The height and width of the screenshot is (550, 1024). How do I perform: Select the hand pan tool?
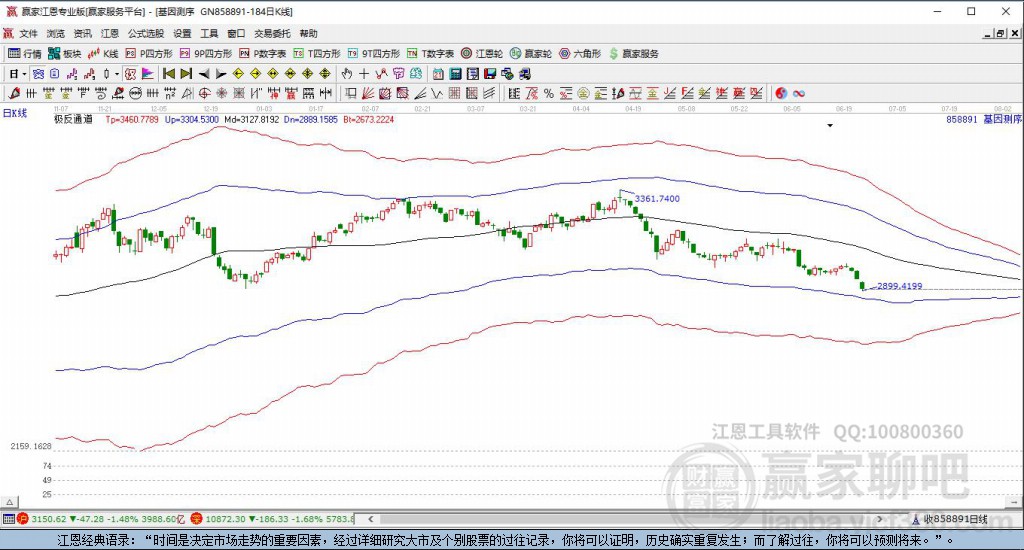(347, 74)
